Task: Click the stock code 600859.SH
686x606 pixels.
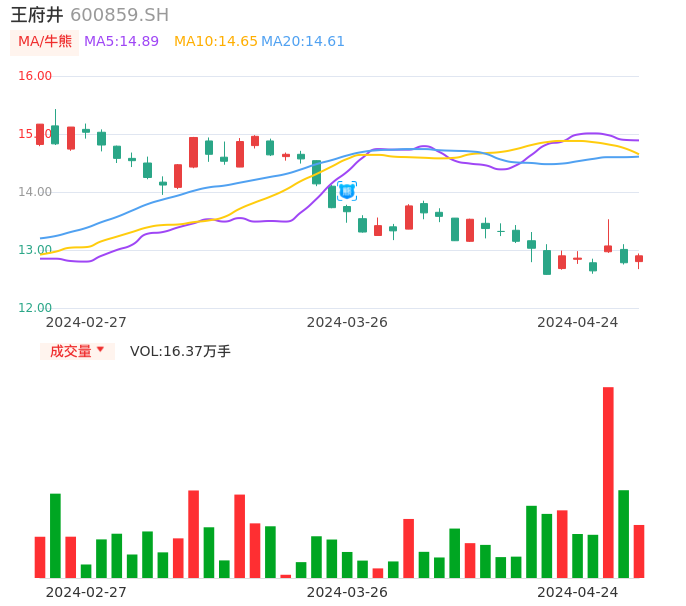Action: pos(119,15)
